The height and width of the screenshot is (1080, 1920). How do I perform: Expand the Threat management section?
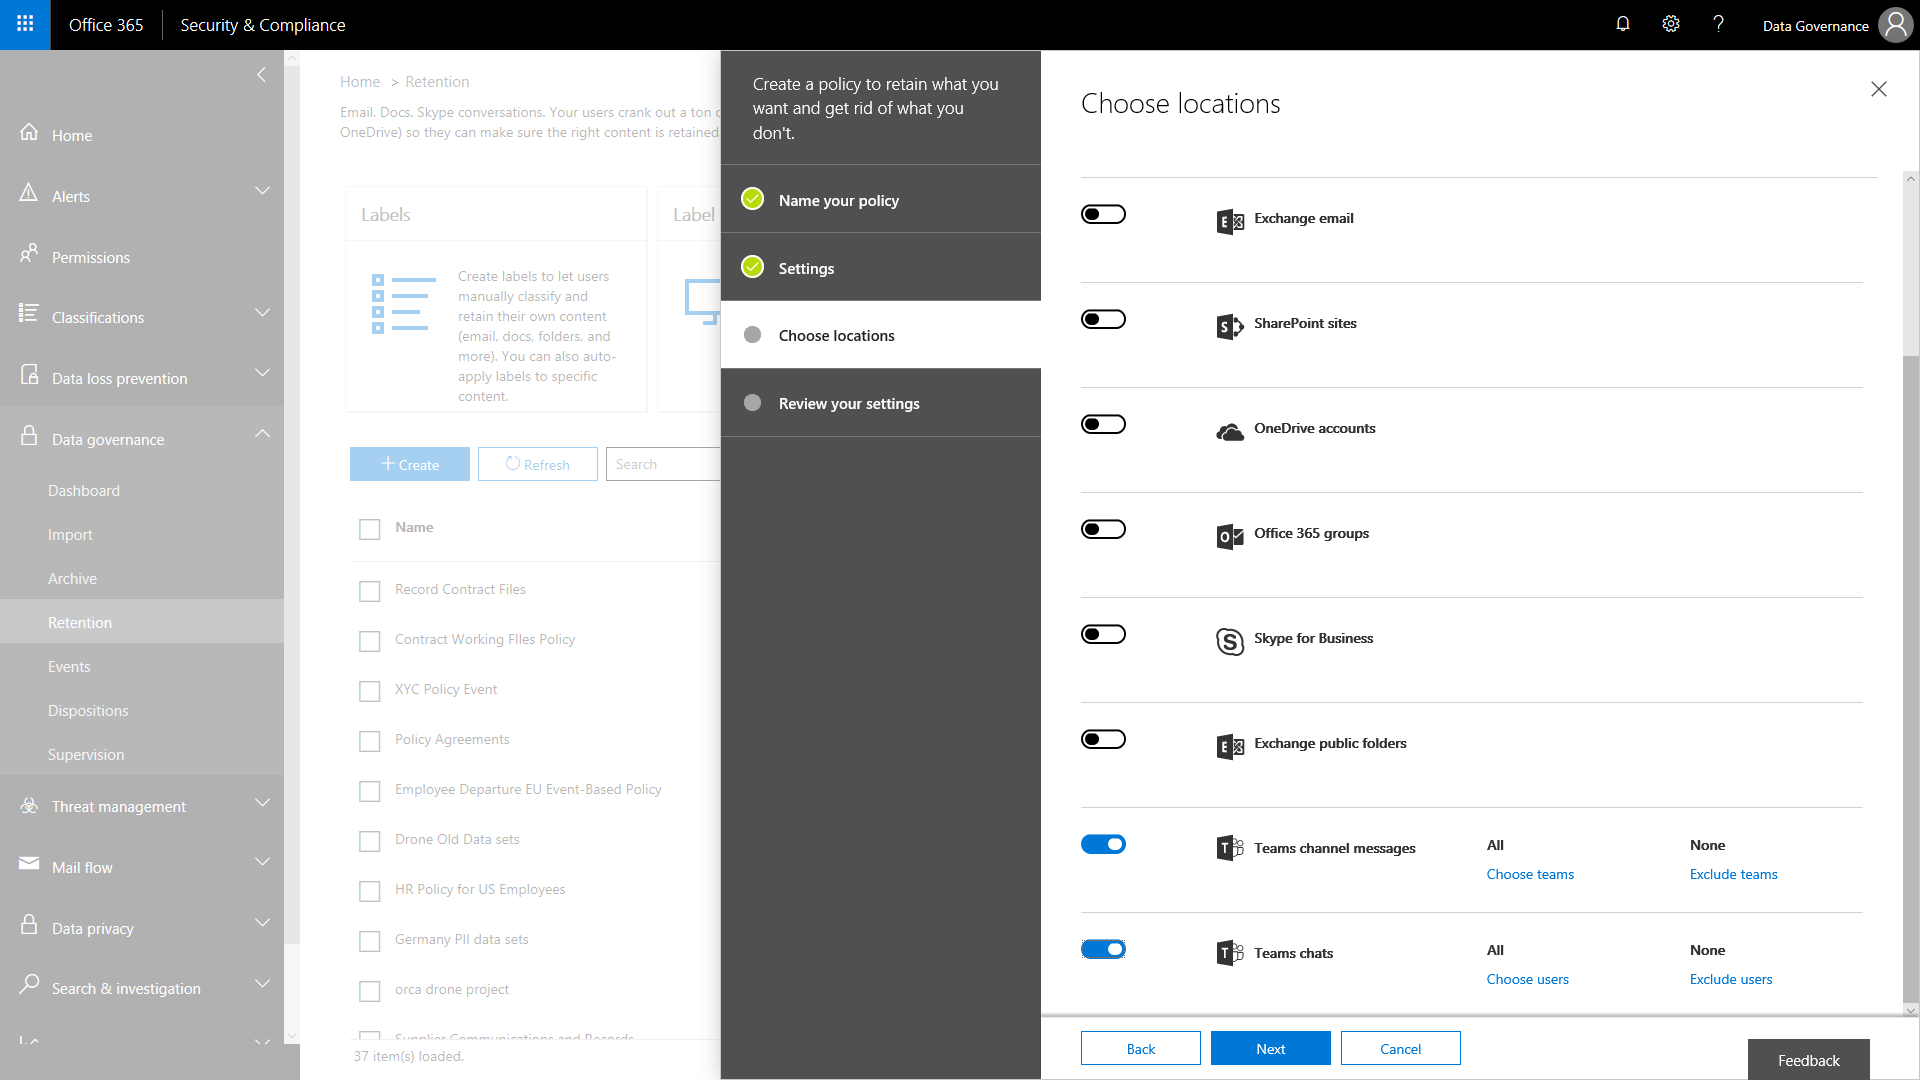[262, 802]
